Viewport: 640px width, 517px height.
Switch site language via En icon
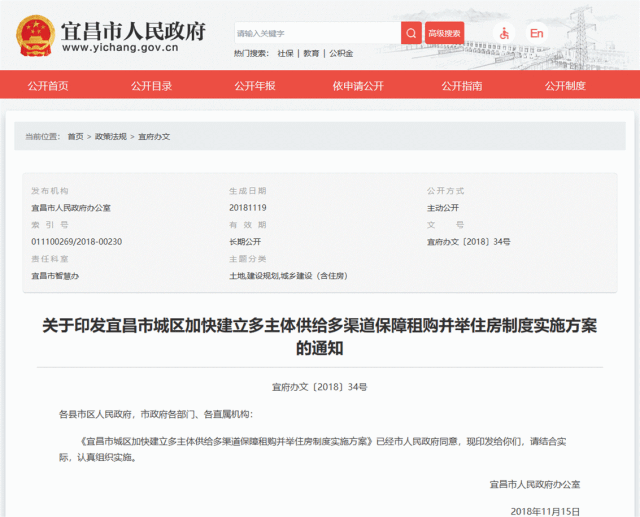[x=536, y=33]
